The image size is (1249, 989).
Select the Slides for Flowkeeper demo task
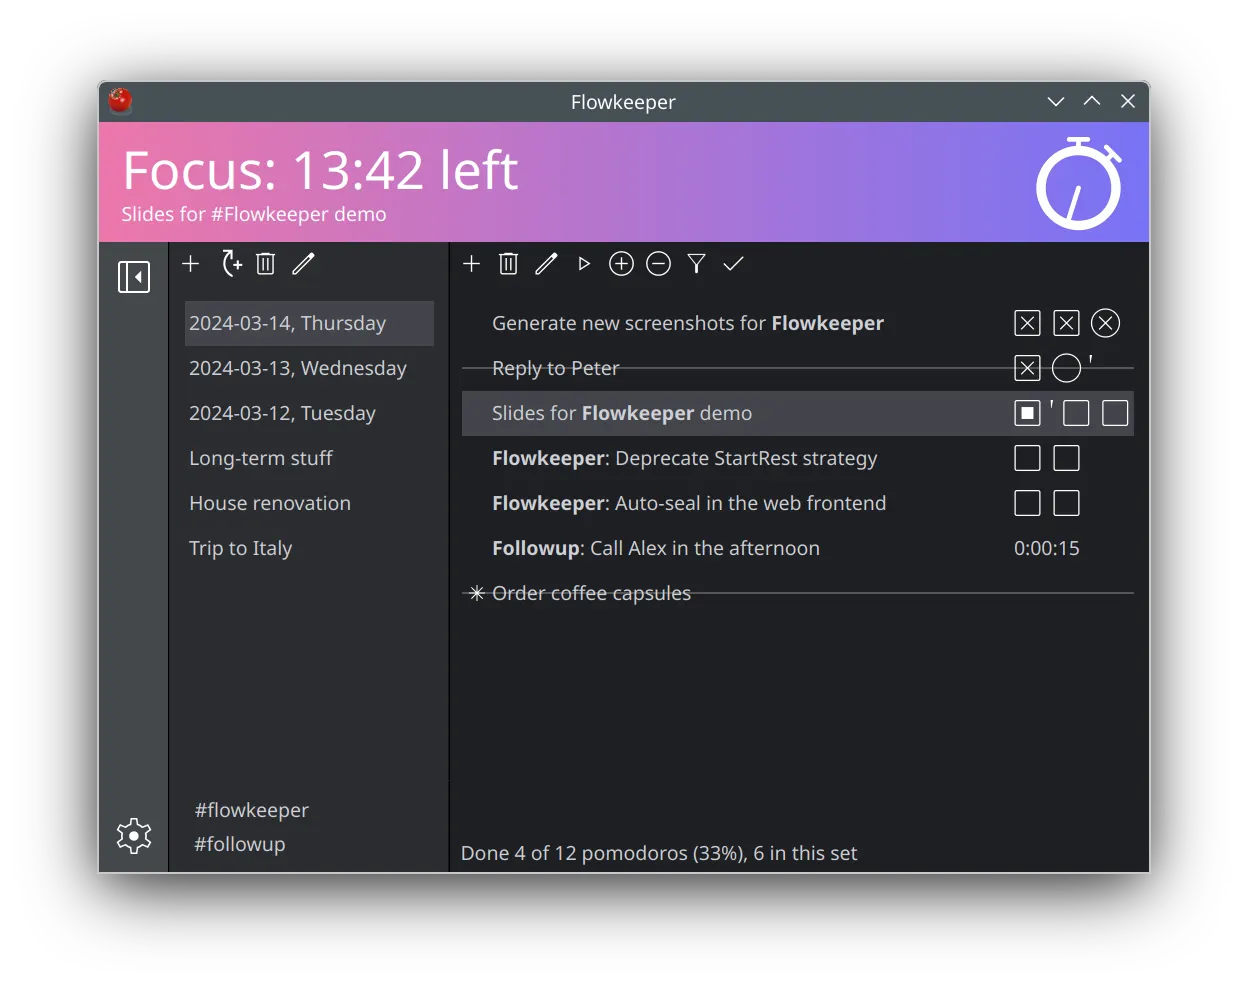point(797,413)
